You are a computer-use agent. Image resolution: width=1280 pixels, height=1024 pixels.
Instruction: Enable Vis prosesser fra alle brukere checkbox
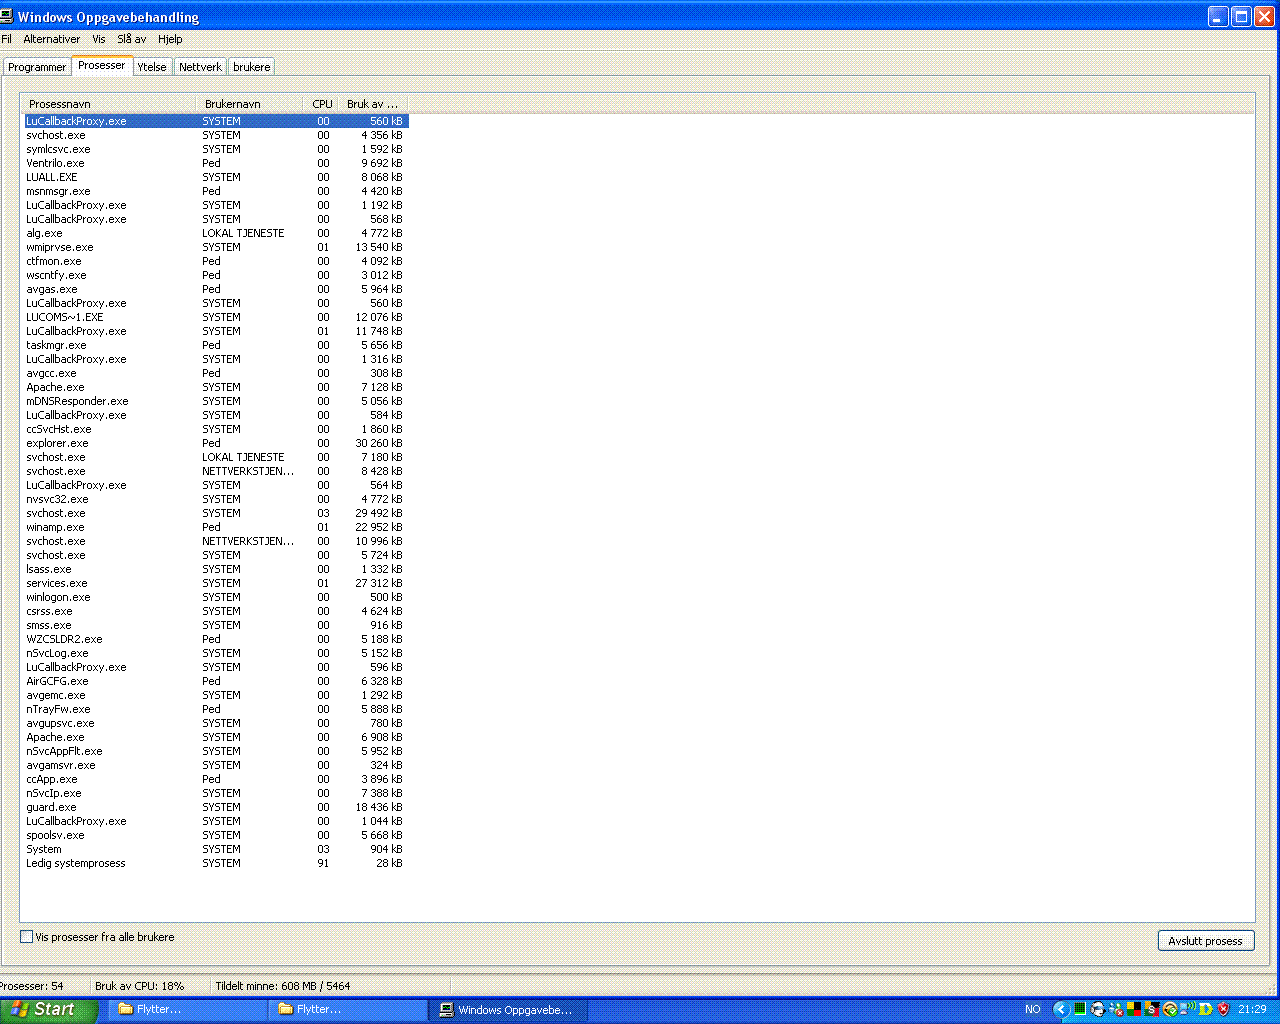(x=27, y=937)
